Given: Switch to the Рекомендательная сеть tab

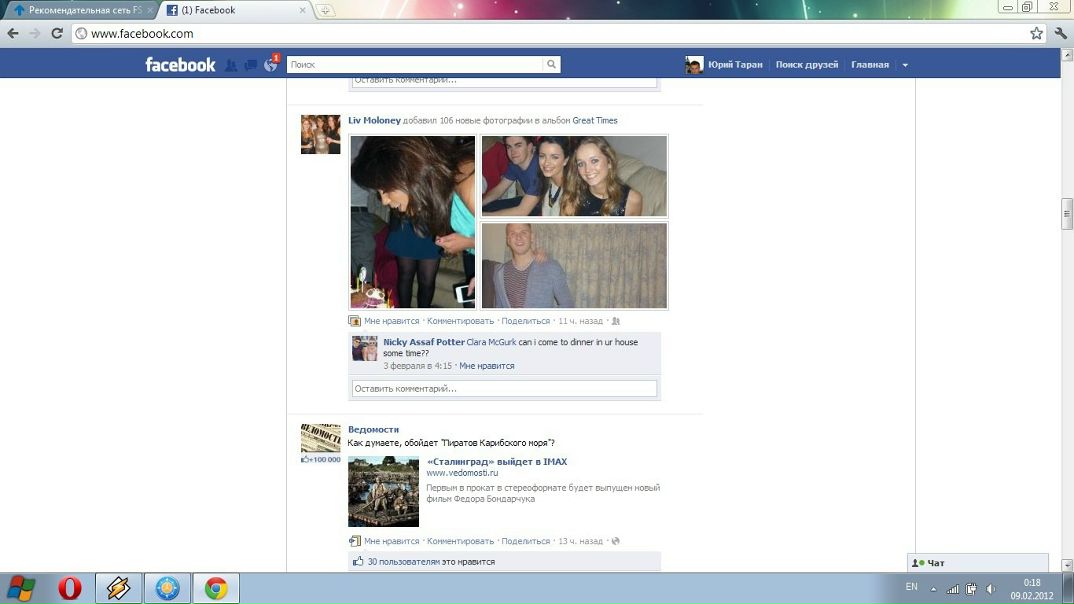Looking at the screenshot, I should coord(80,10).
